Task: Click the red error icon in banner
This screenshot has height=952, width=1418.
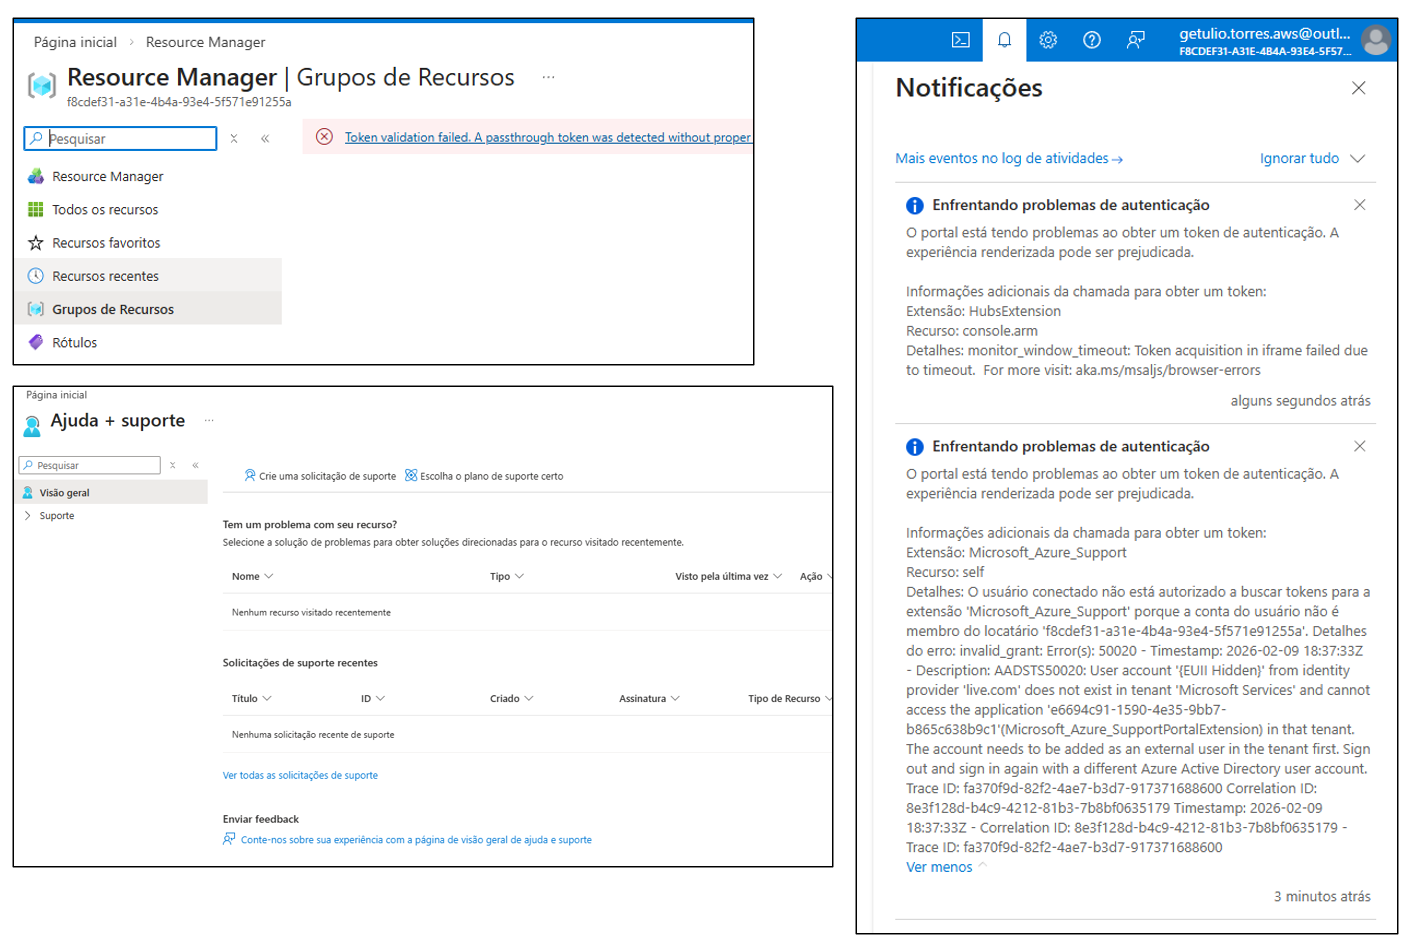Action: 324,137
